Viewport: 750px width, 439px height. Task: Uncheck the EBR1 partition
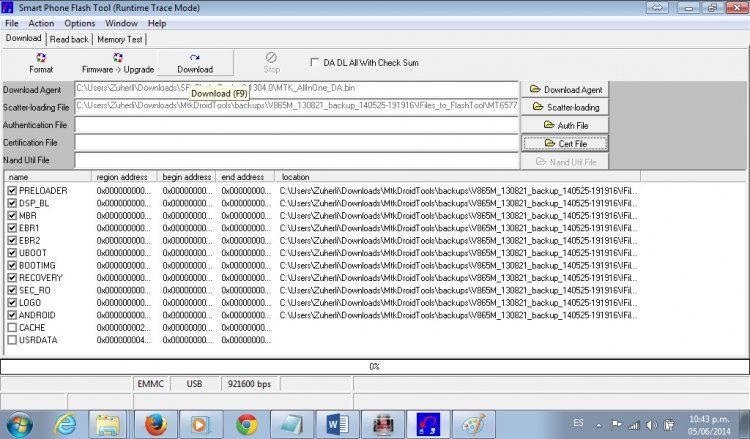[x=12, y=228]
